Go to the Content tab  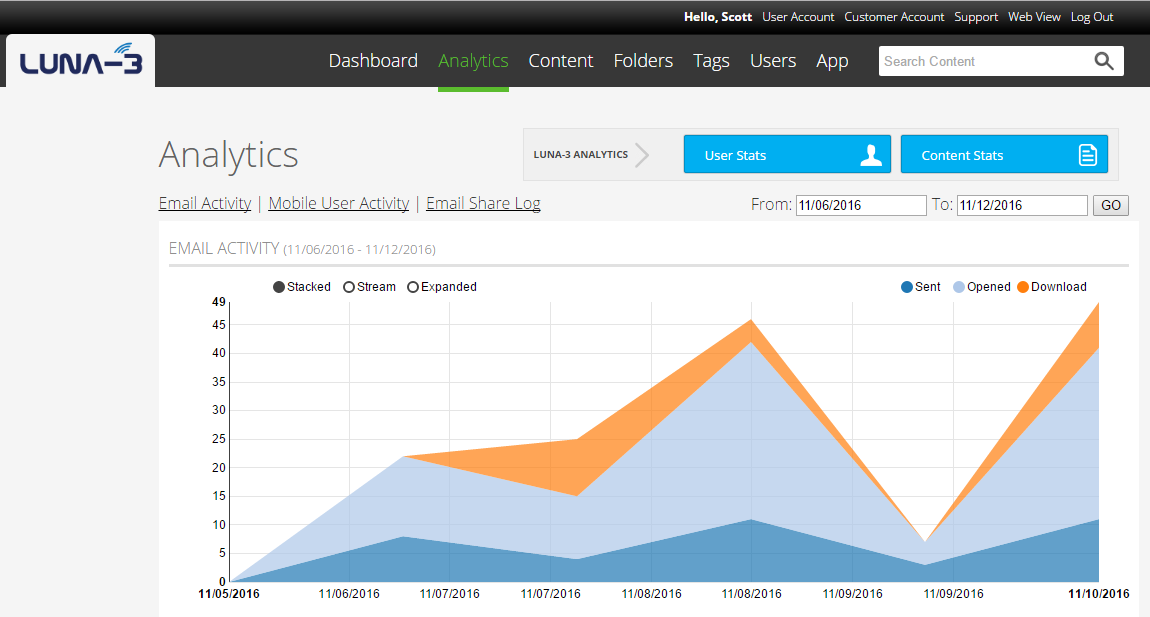560,61
